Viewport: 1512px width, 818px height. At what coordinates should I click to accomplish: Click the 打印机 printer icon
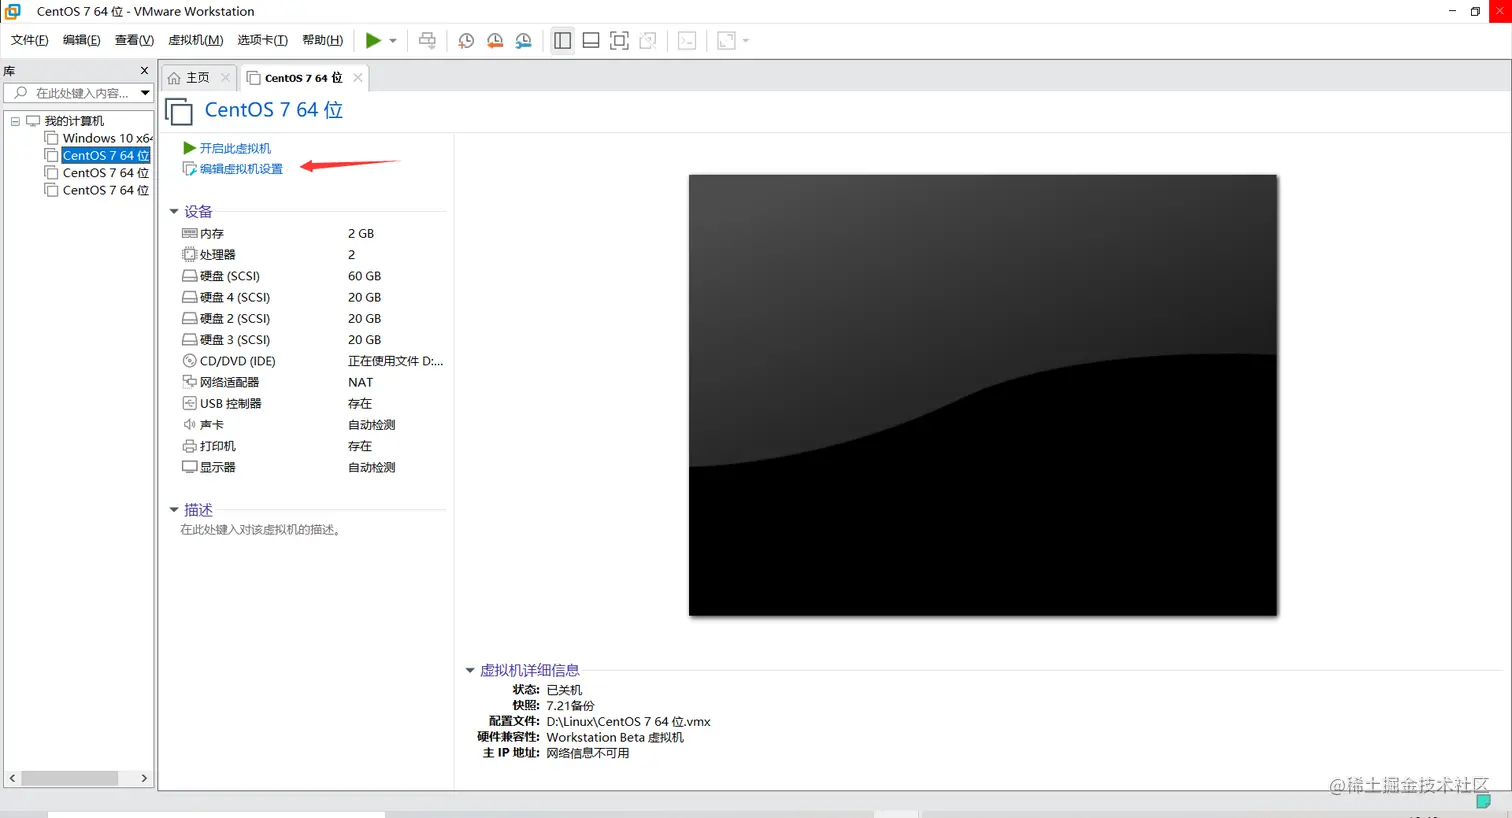click(189, 446)
